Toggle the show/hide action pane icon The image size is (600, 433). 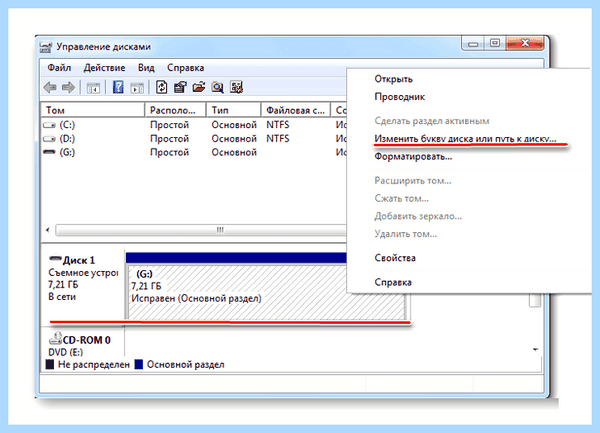tap(137, 88)
